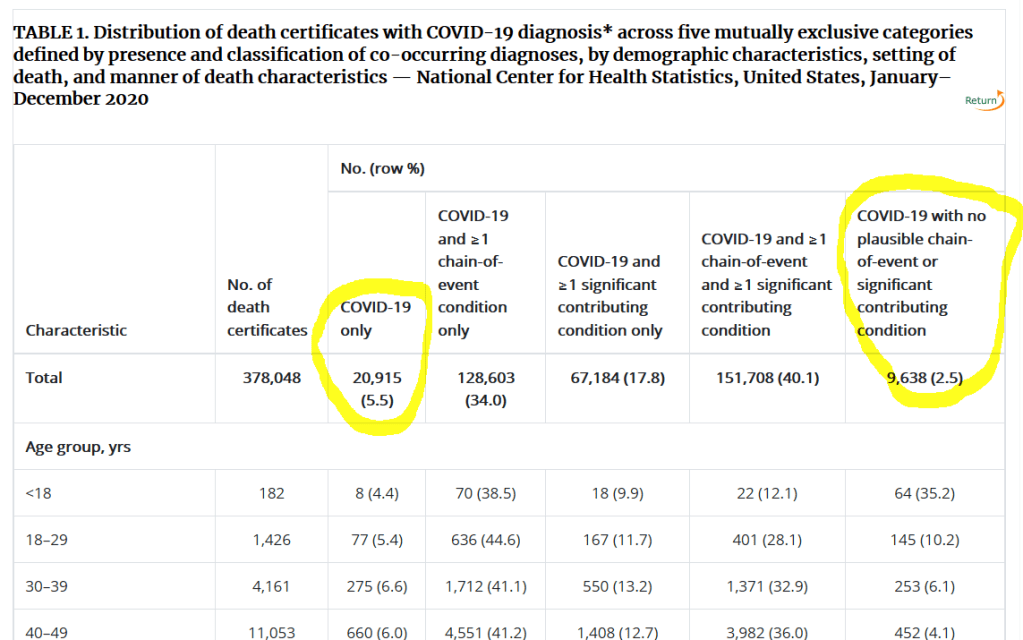This screenshot has width=1023, height=640.
Task: Click the Return link
Action: (979, 100)
